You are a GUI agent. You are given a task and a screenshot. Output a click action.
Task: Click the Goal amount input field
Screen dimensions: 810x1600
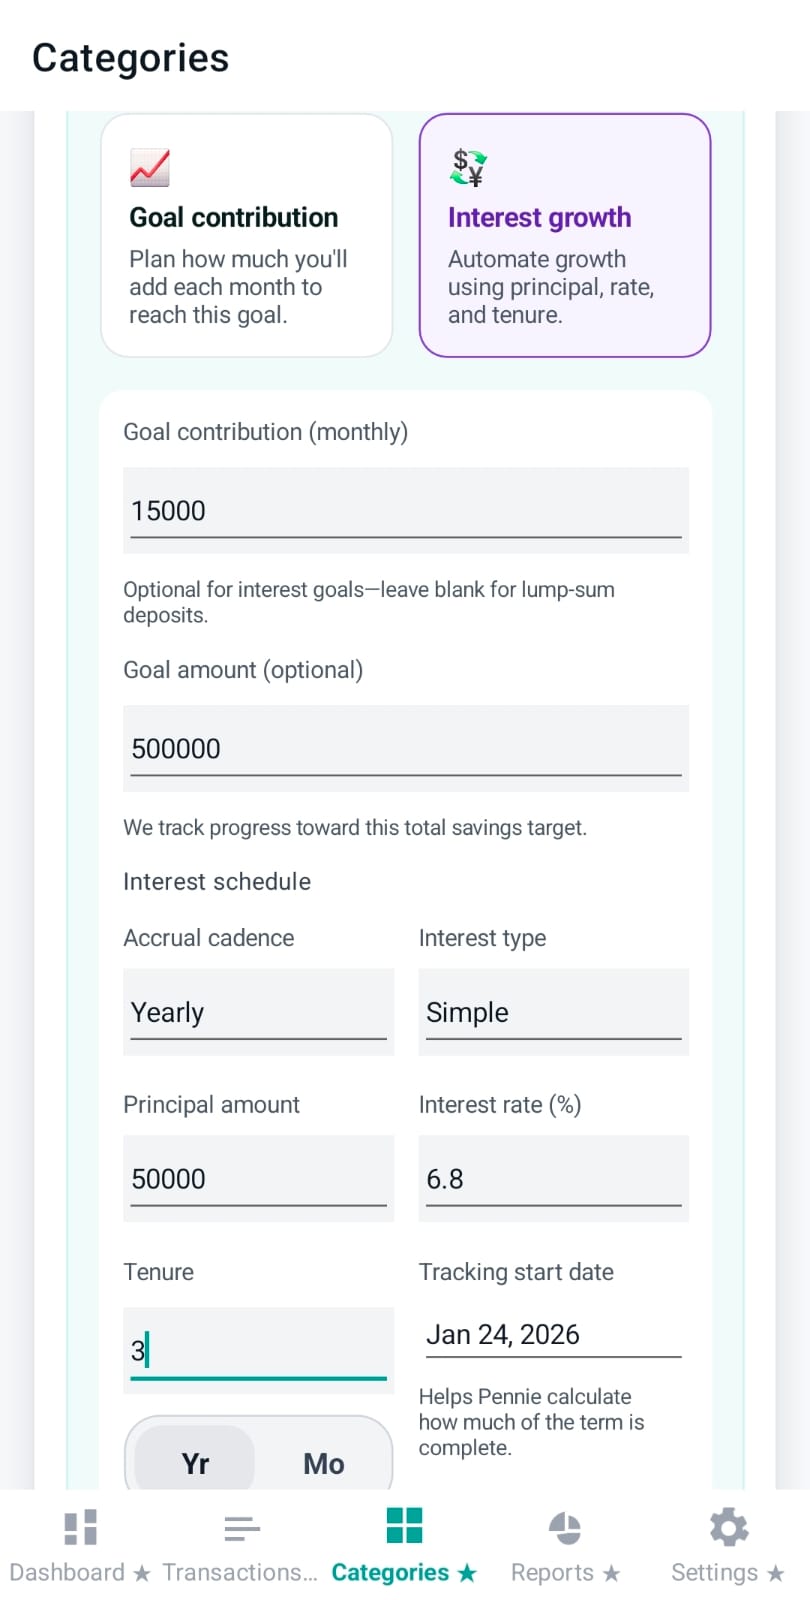(405, 748)
